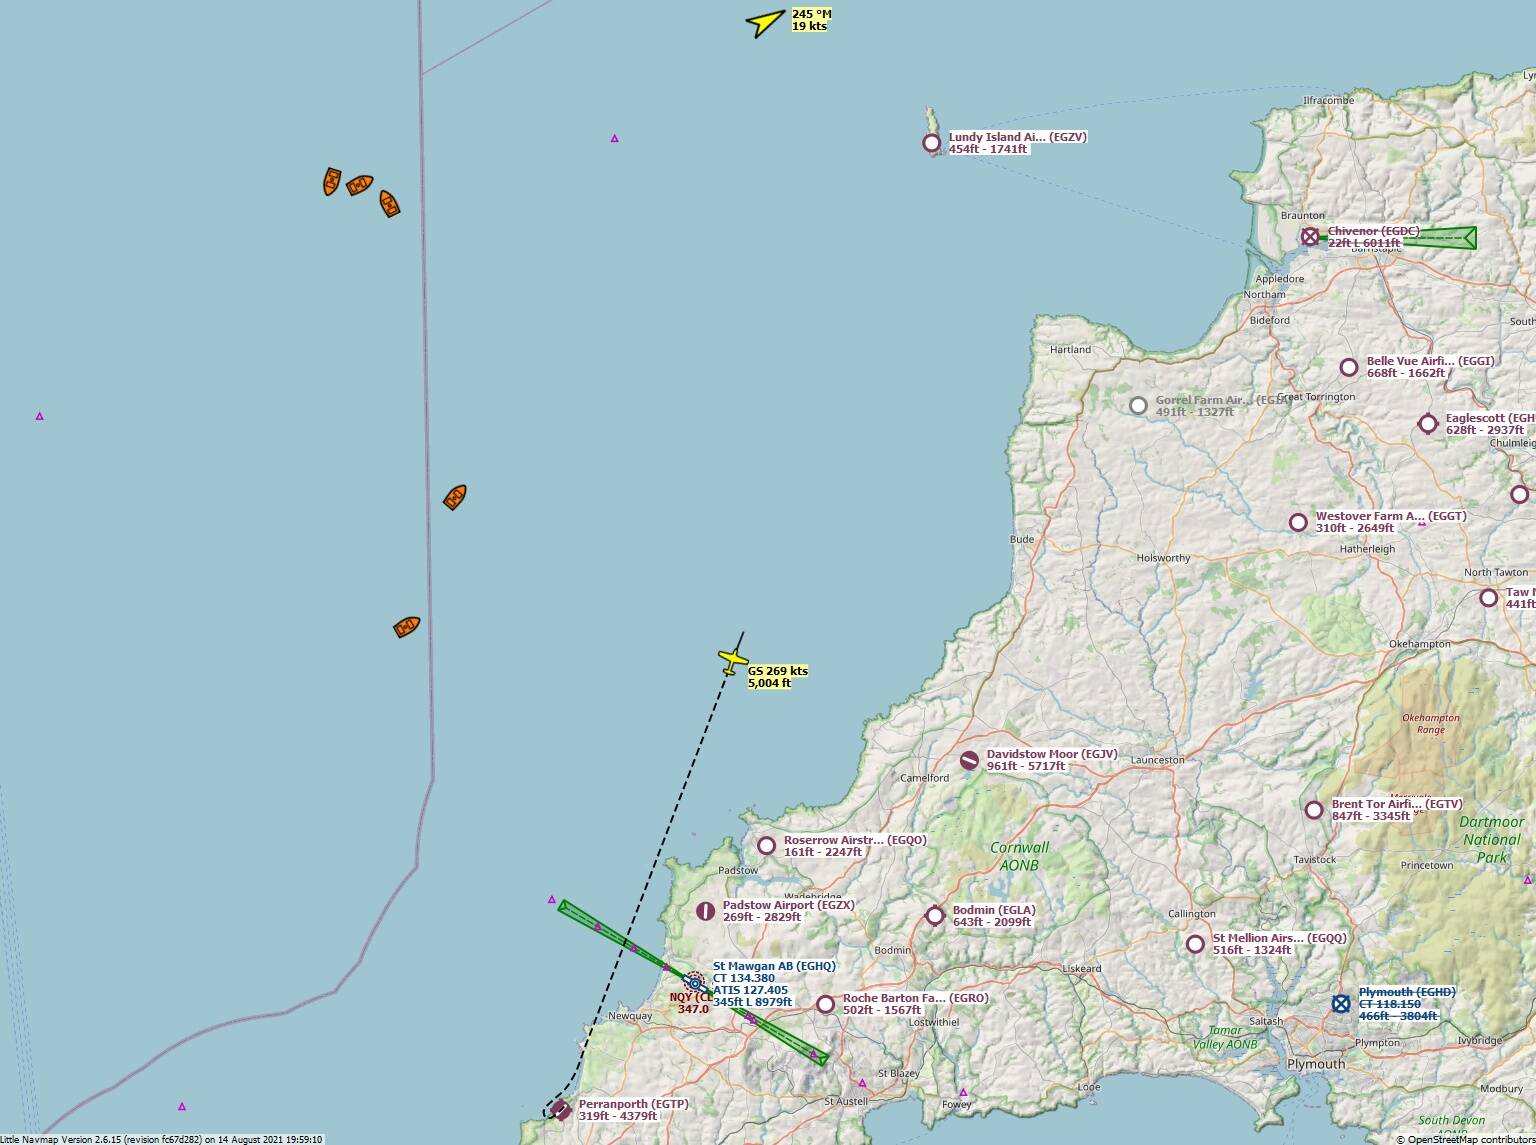This screenshot has width=1536, height=1145.
Task: Select the Davidstow Moor (EGJV) airport symbol
Action: (x=969, y=761)
